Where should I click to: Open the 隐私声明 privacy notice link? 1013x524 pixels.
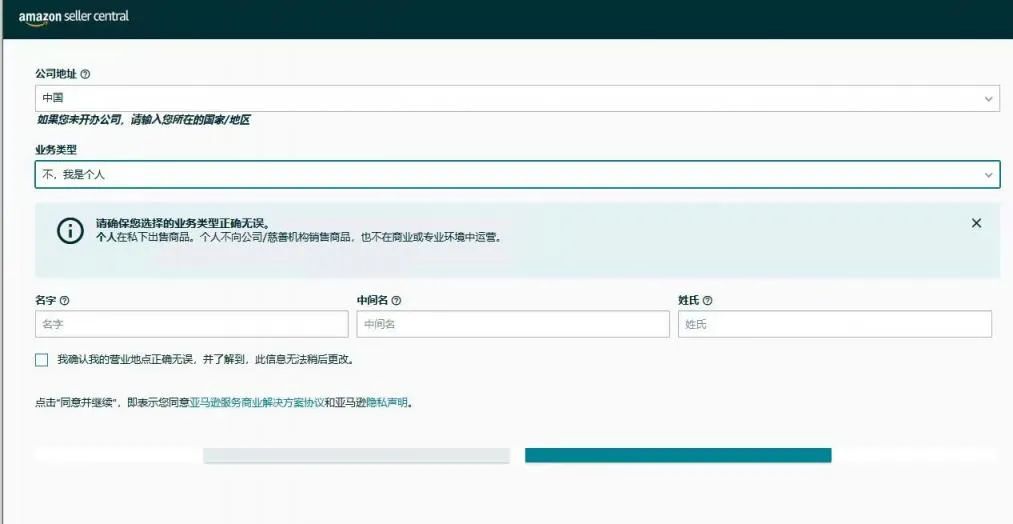[x=387, y=403]
